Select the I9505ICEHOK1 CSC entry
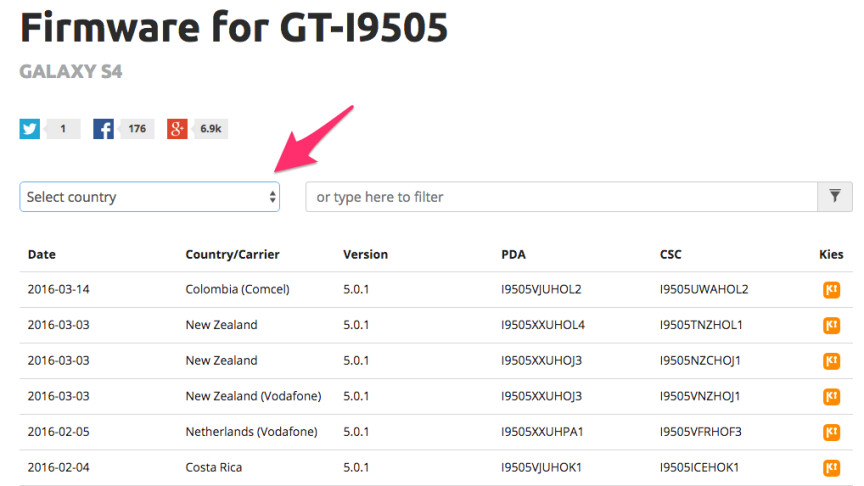 pos(700,468)
